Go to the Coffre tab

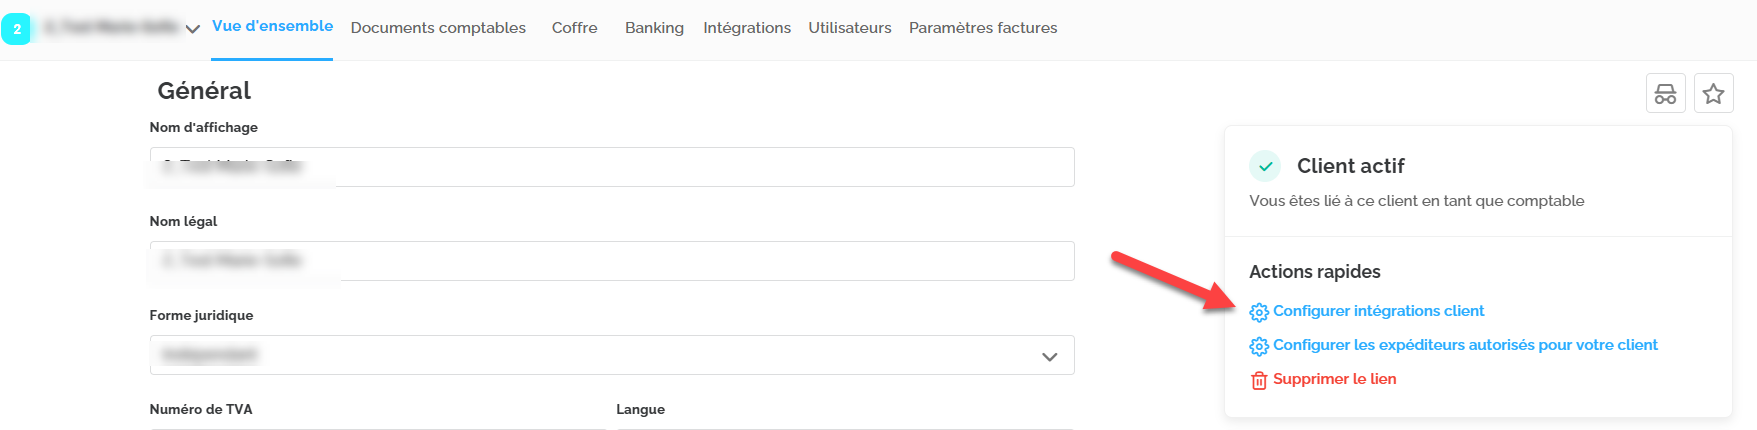tap(574, 28)
